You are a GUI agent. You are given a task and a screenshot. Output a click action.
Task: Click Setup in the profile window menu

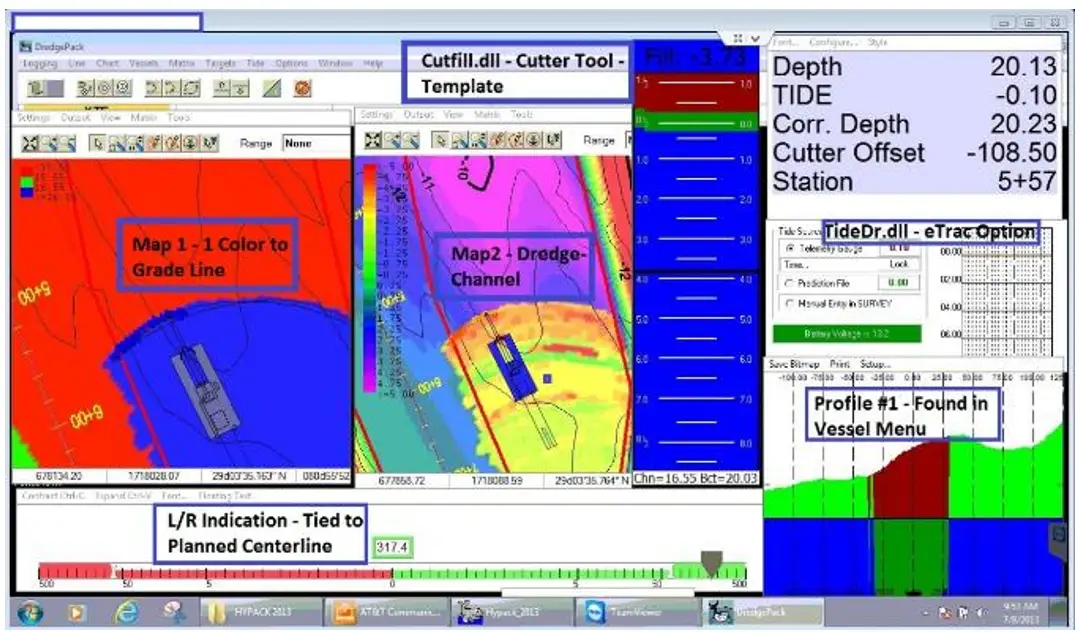click(x=876, y=364)
